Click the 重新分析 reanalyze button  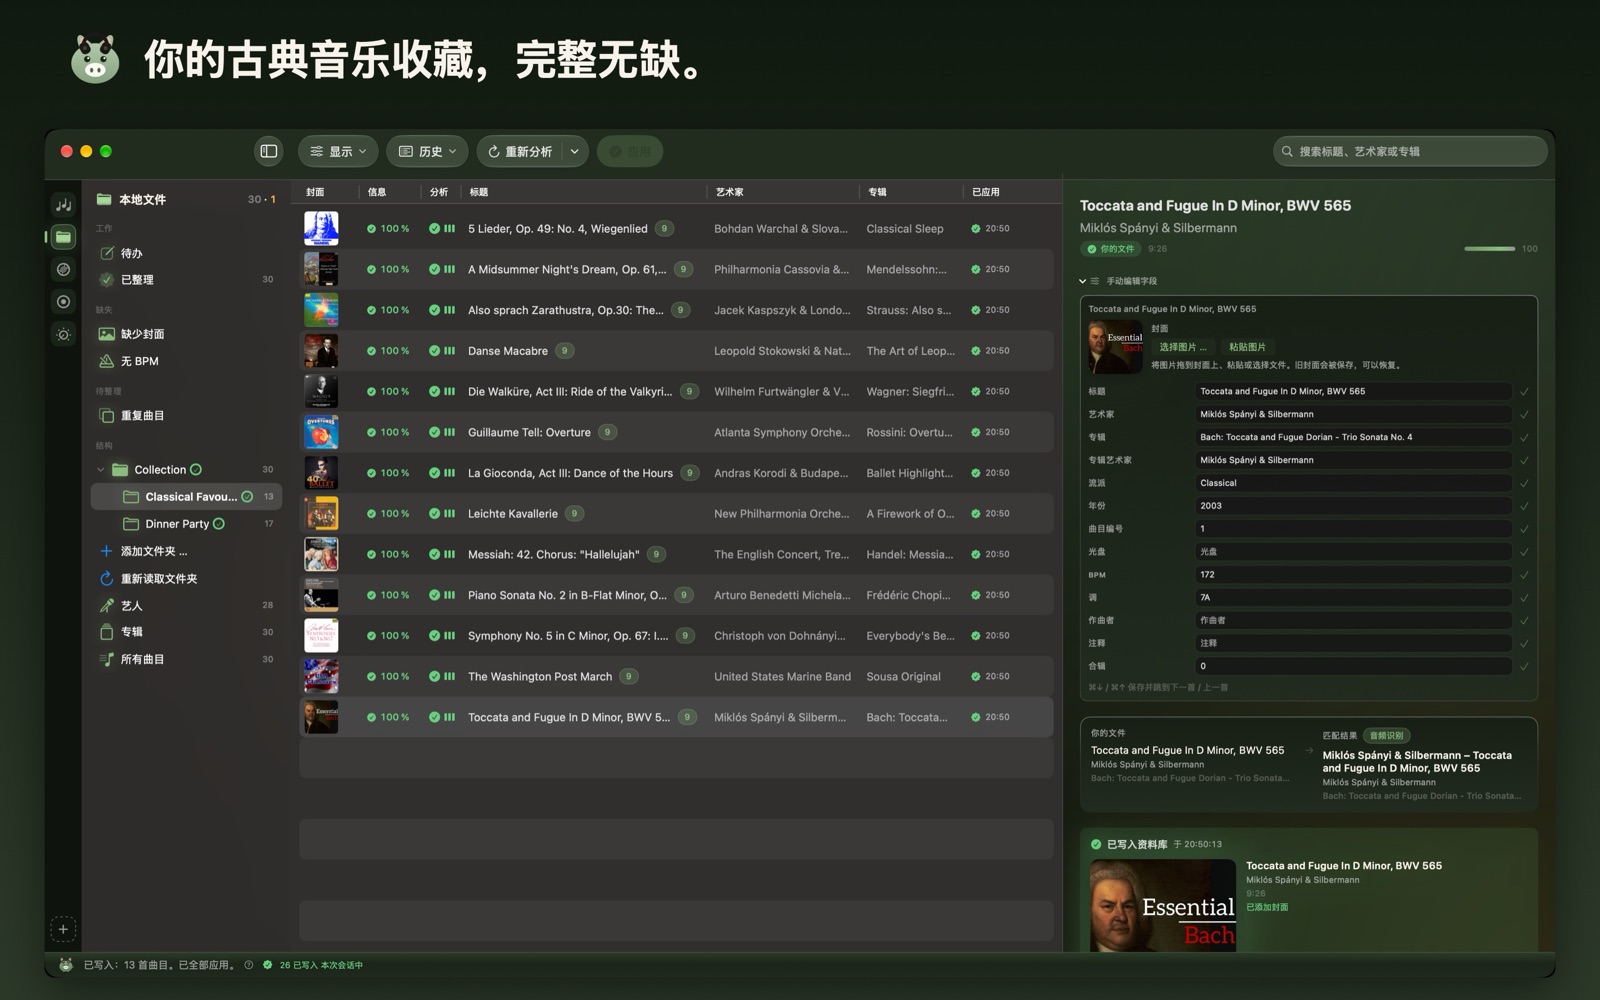[x=520, y=151]
